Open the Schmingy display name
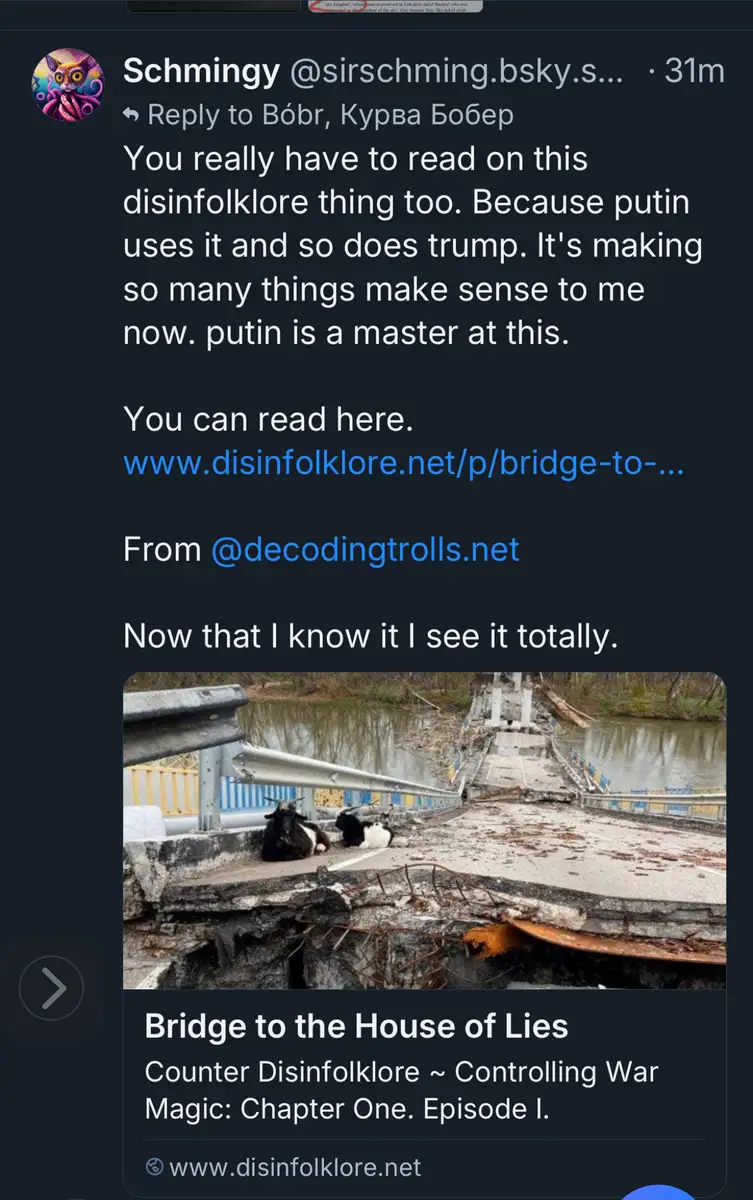The image size is (753, 1200). click(x=200, y=71)
